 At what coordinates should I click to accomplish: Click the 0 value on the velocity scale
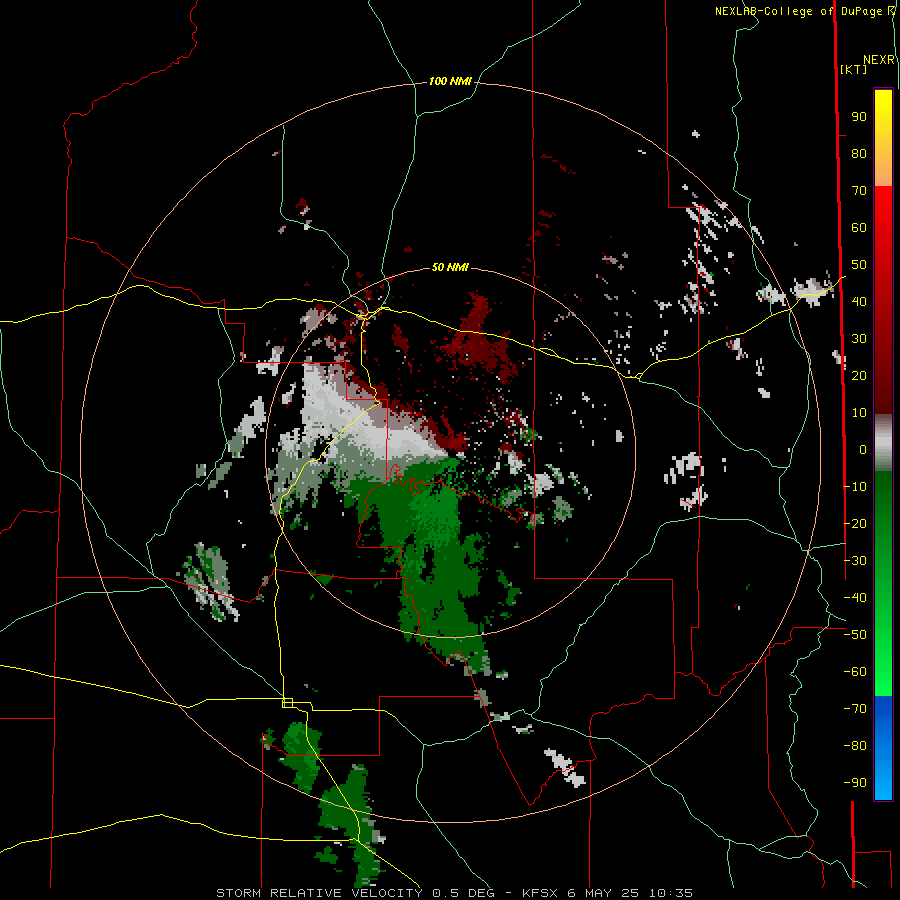coord(863,450)
